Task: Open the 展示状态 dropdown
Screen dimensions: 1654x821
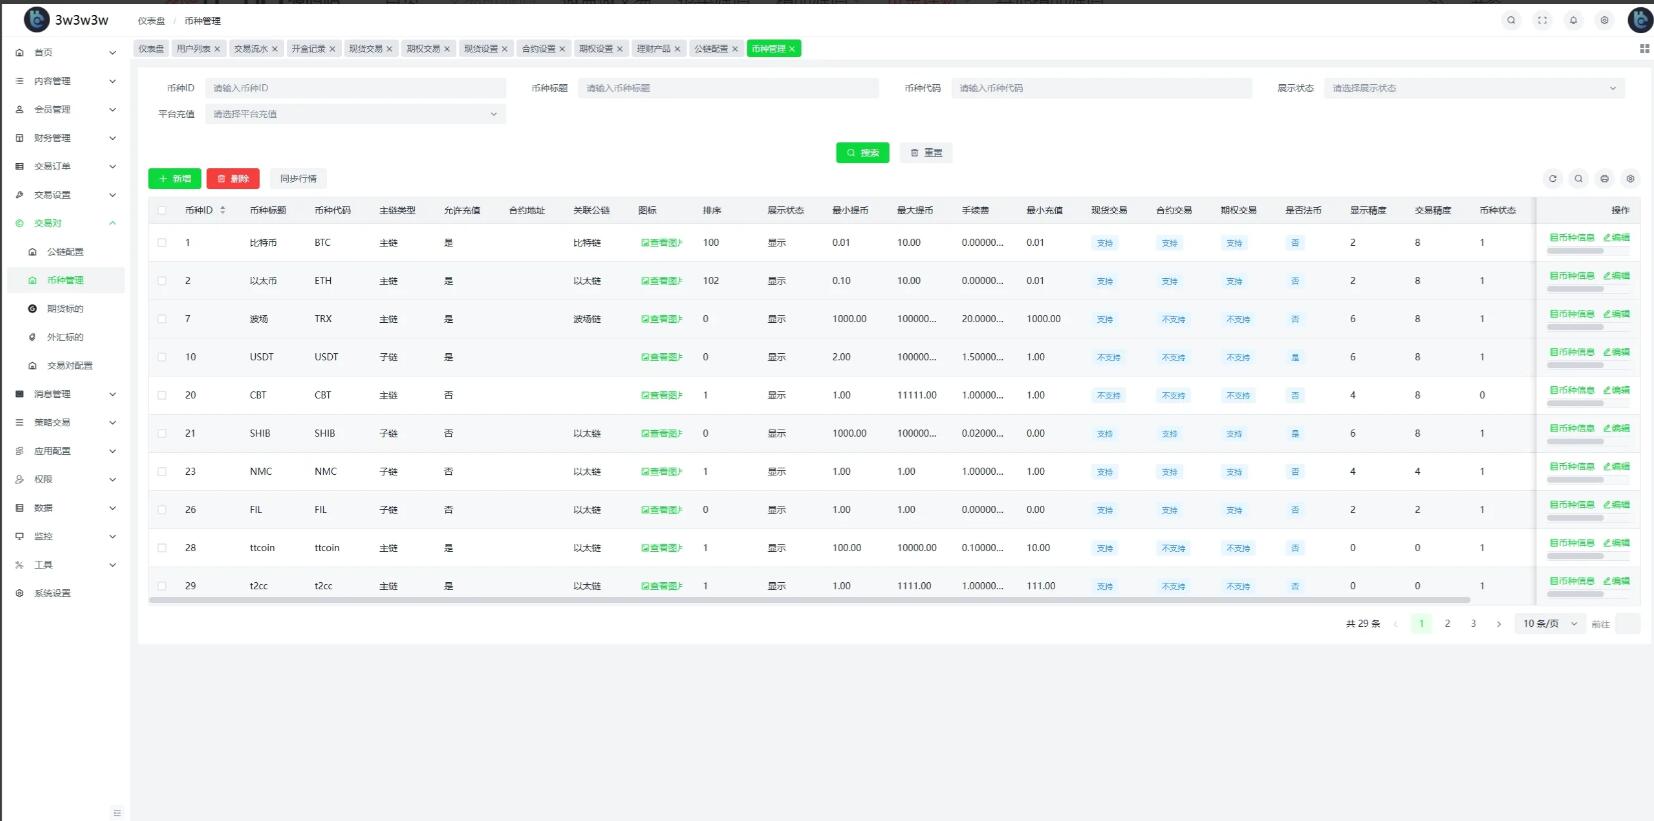Action: 1473,88
